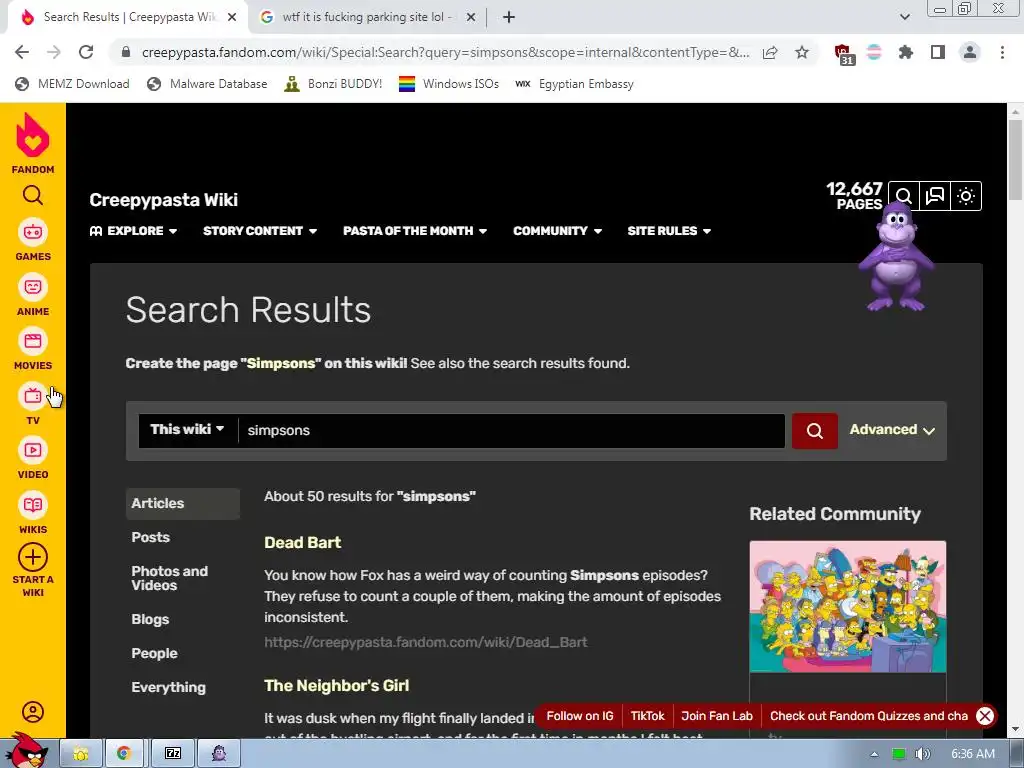Screen dimensions: 1024x768
Task: Share this page icon in address bar
Action: [770, 52]
